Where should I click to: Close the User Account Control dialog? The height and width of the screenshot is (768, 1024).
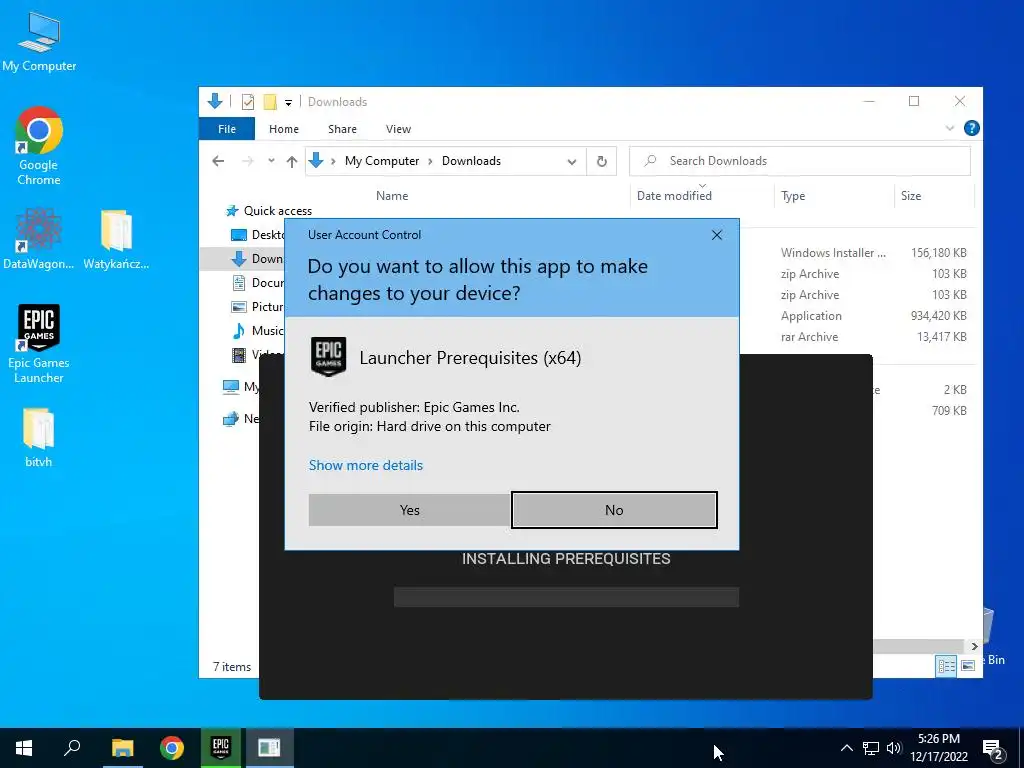[x=716, y=235]
